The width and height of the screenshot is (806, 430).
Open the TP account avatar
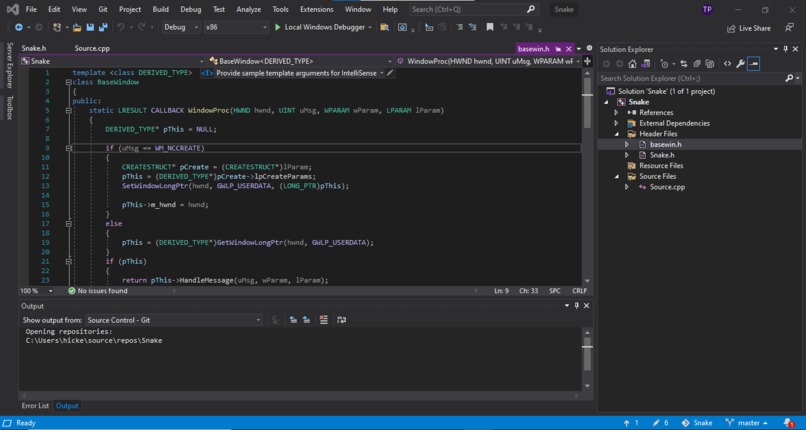pyautogui.click(x=707, y=9)
